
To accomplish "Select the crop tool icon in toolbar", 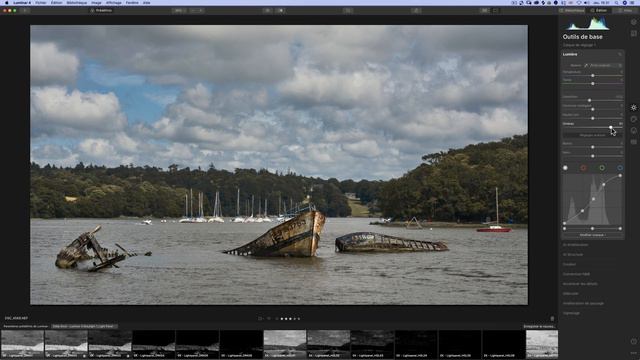I will click(348, 11).
